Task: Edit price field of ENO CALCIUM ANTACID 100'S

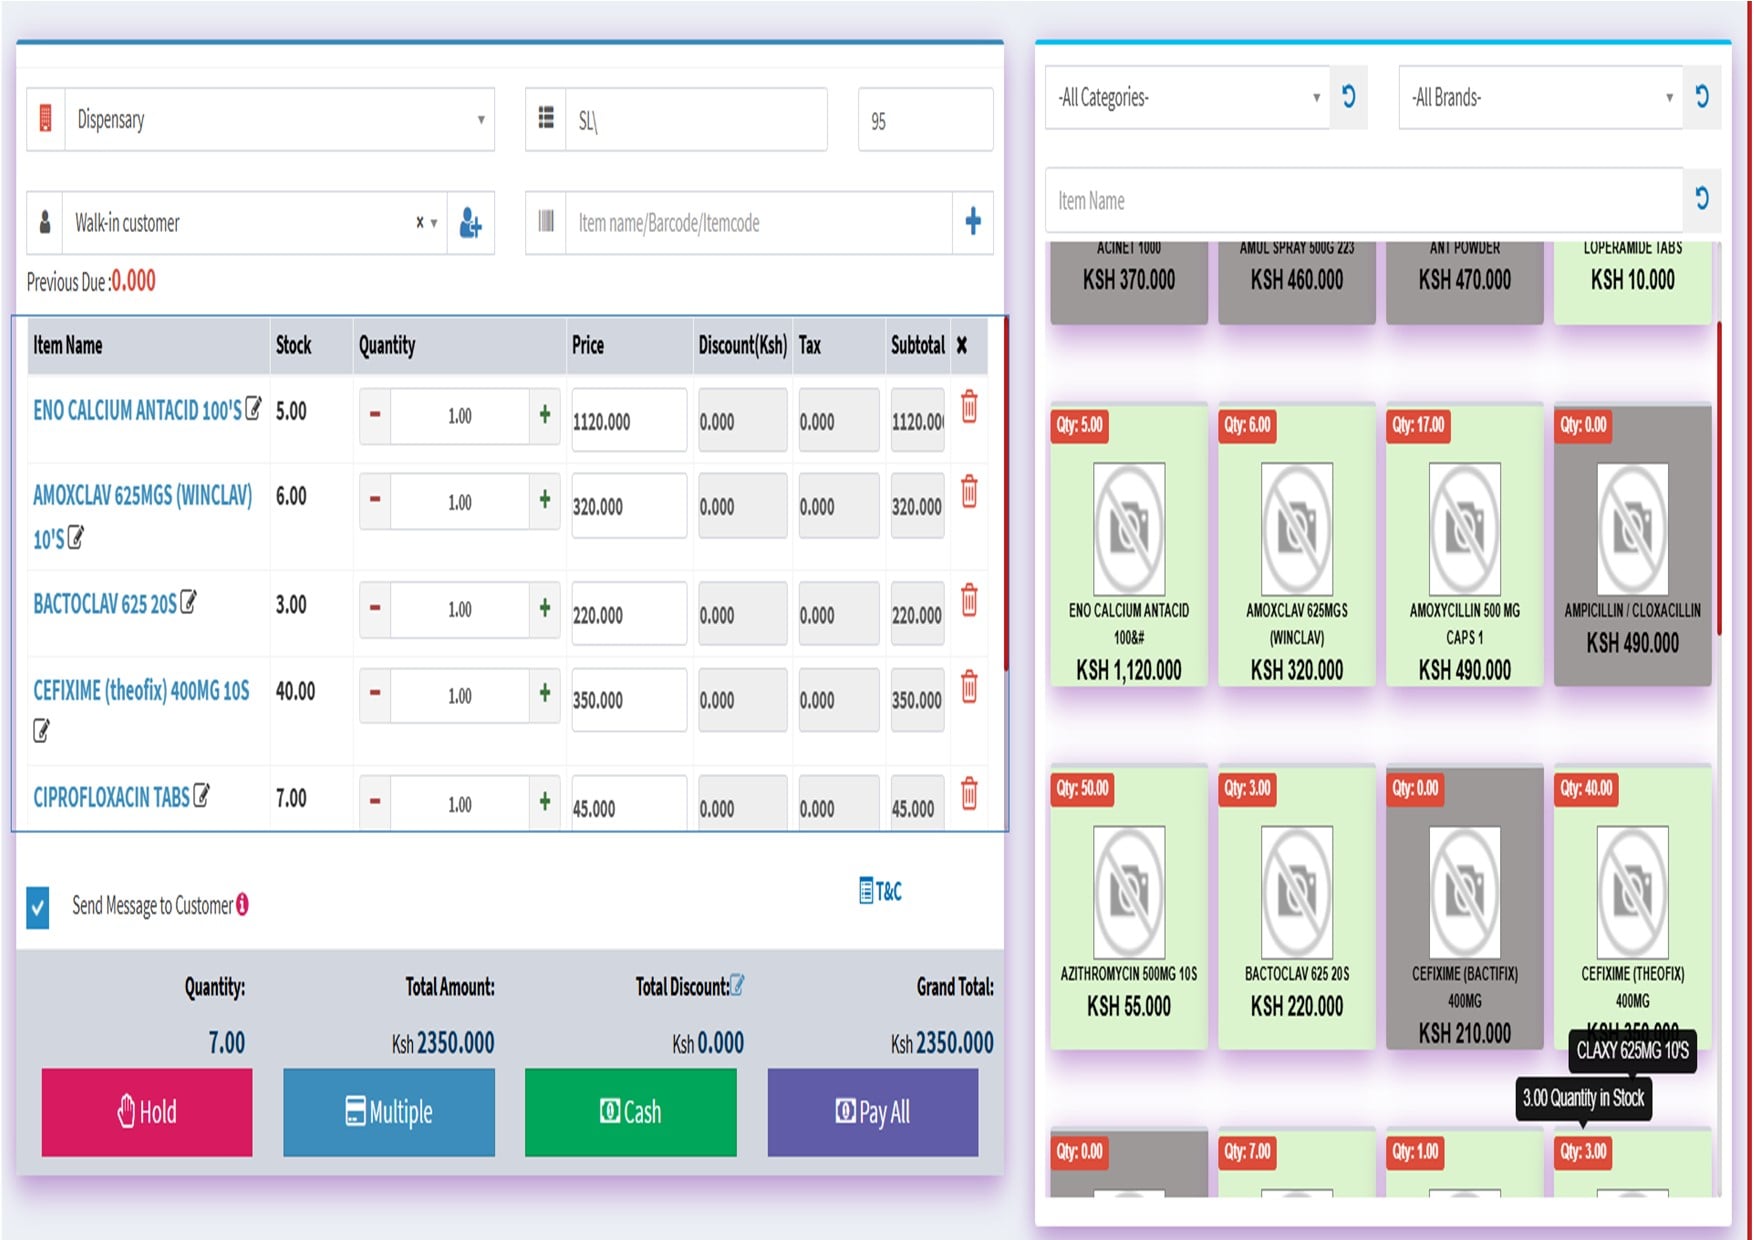Action: 629,420
